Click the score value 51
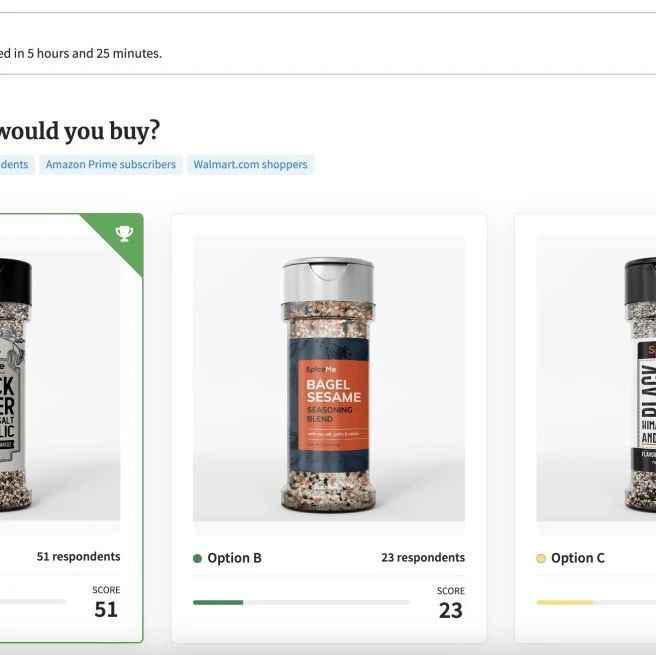This screenshot has width=656, height=655. 106,609
